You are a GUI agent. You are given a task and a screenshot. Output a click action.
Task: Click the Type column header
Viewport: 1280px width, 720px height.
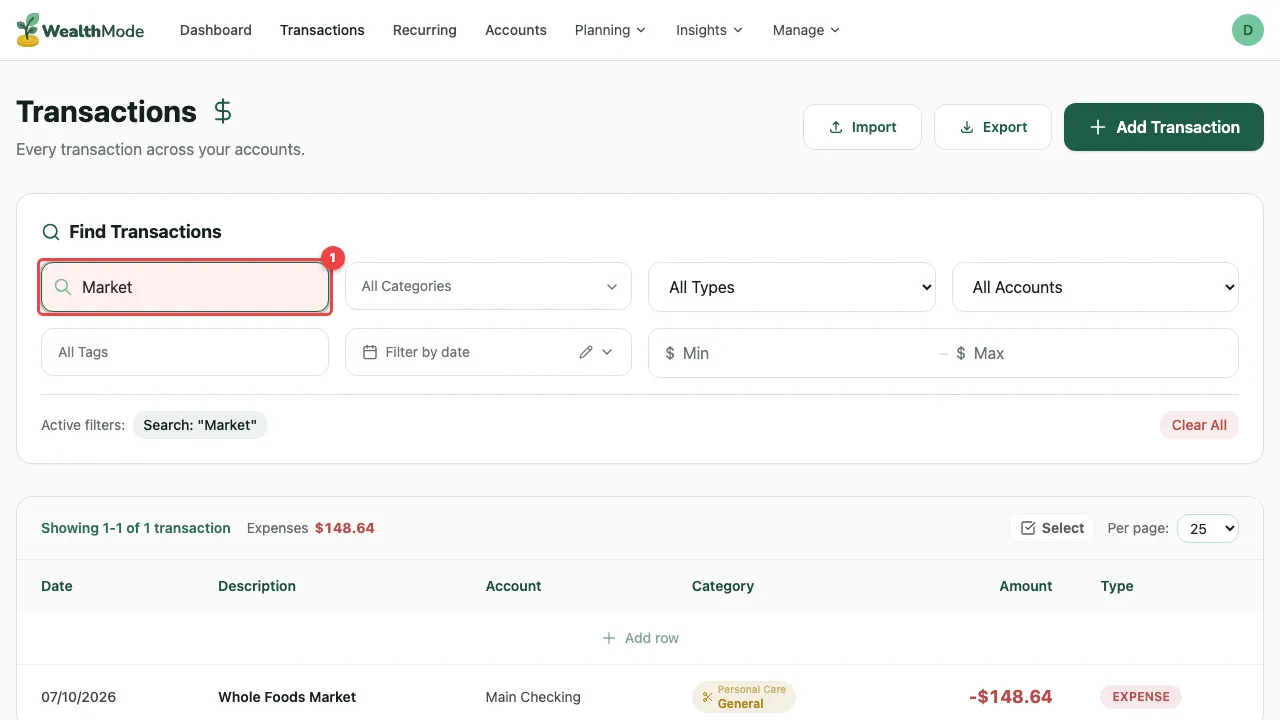(1117, 586)
